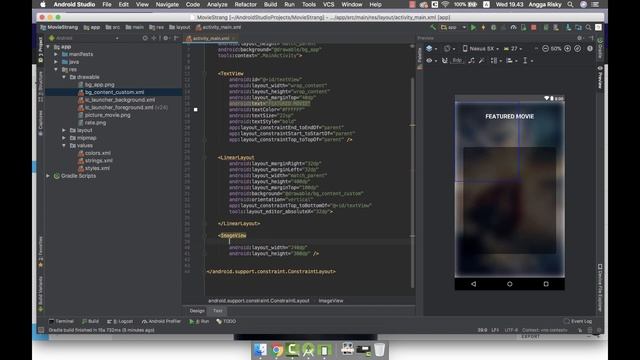Zoom out the layout preview
This screenshot has width=640, height=360.
pos(545,49)
